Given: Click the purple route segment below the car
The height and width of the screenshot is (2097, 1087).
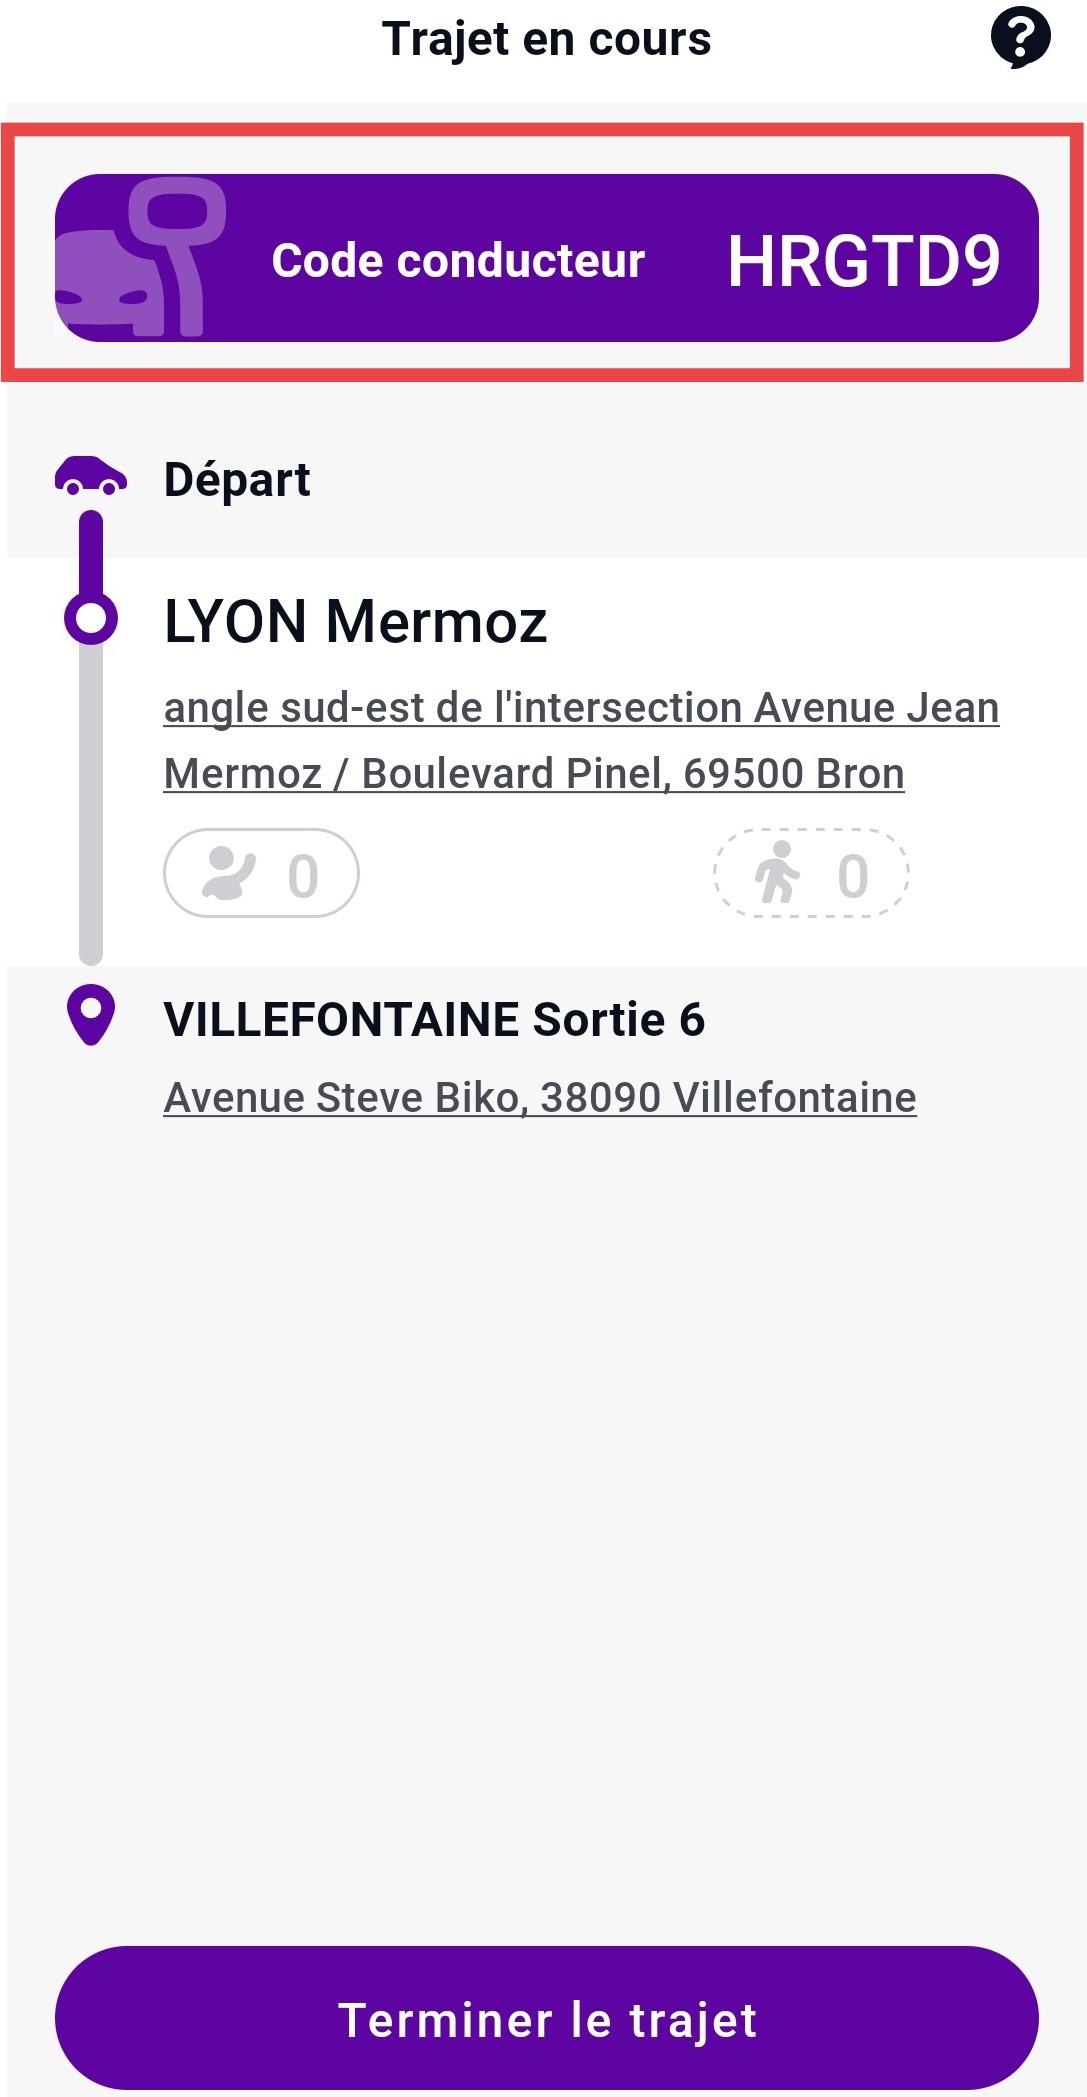Looking at the screenshot, I should pyautogui.click(x=91, y=552).
